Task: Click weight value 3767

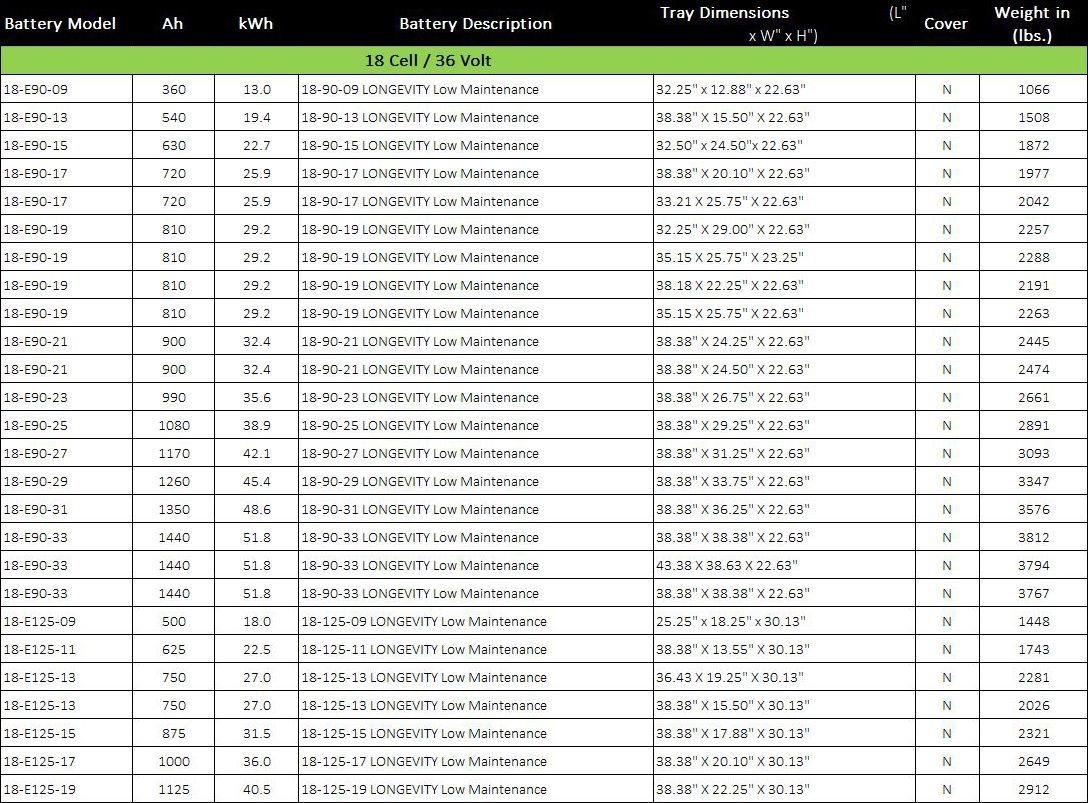Action: (1034, 593)
